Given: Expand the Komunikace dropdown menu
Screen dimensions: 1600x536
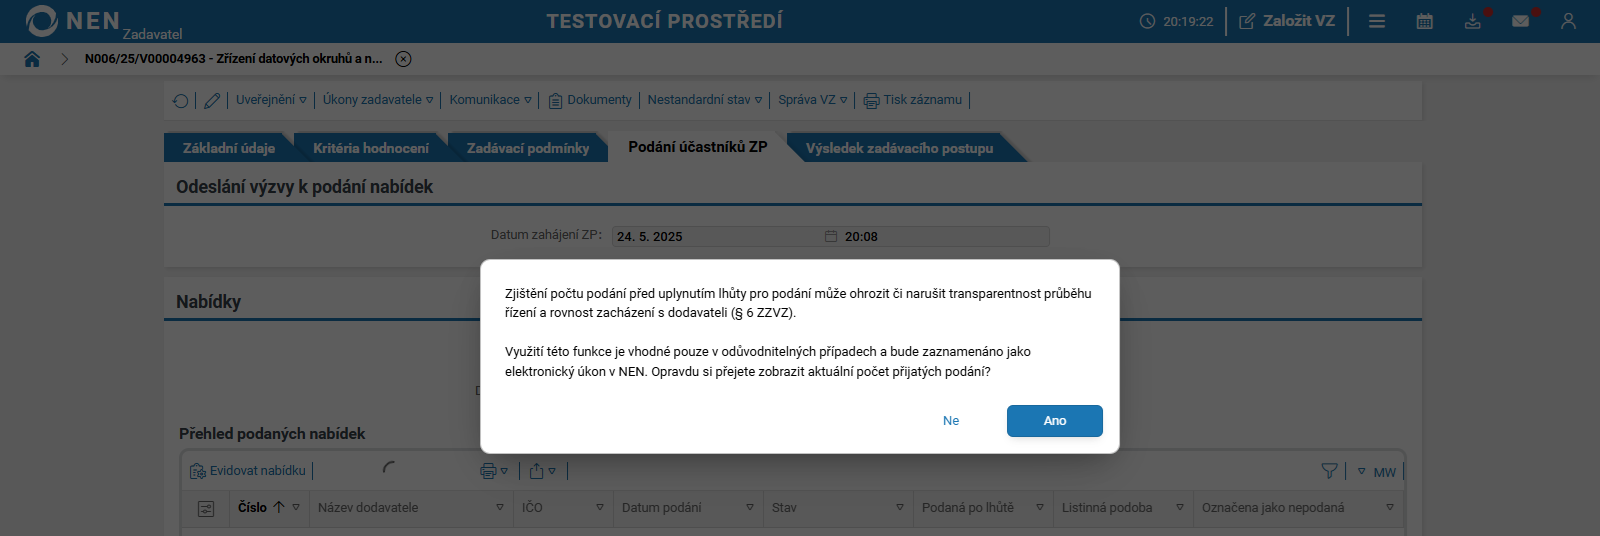Looking at the screenshot, I should pos(490,100).
